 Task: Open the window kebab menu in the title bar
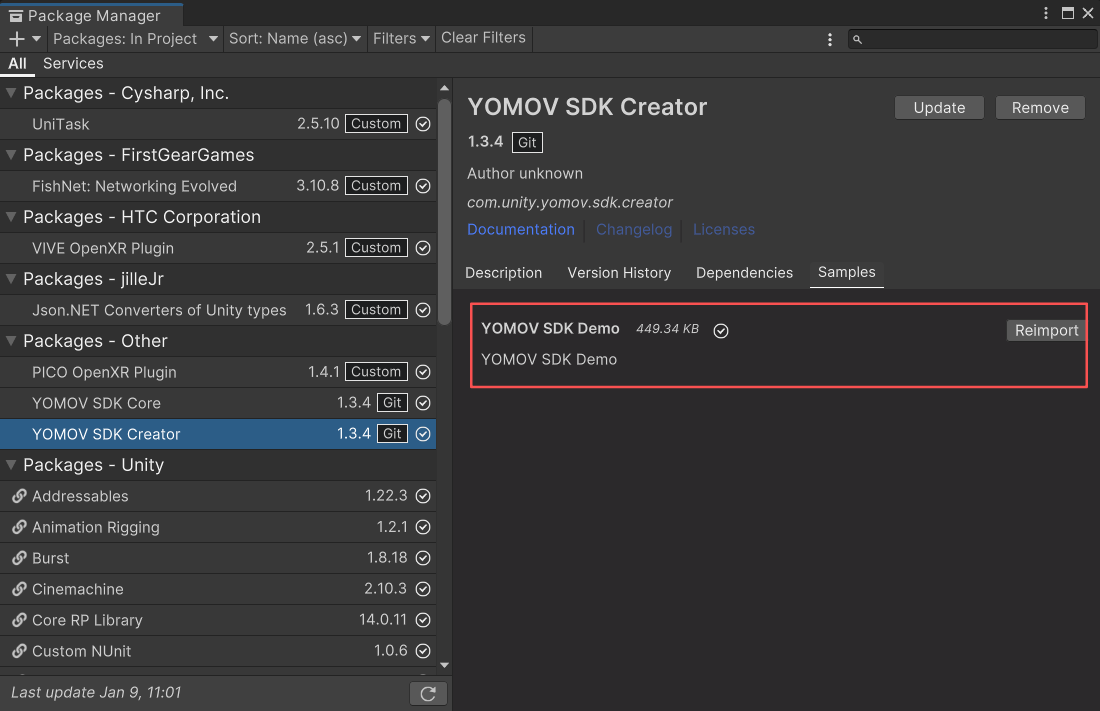coord(1045,13)
